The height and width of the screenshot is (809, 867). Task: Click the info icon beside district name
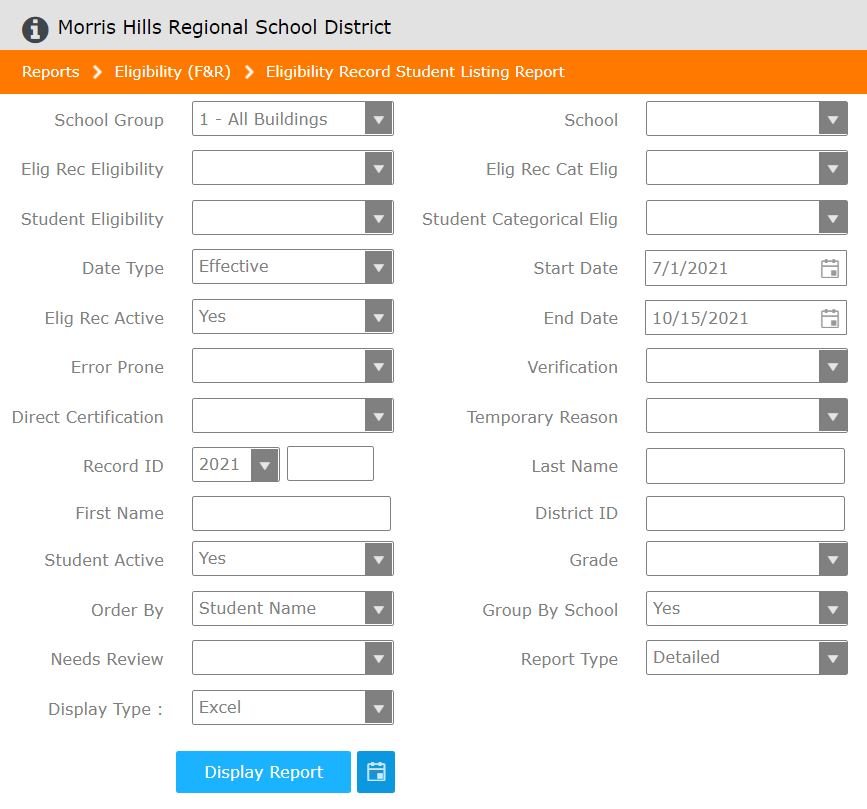tap(35, 29)
